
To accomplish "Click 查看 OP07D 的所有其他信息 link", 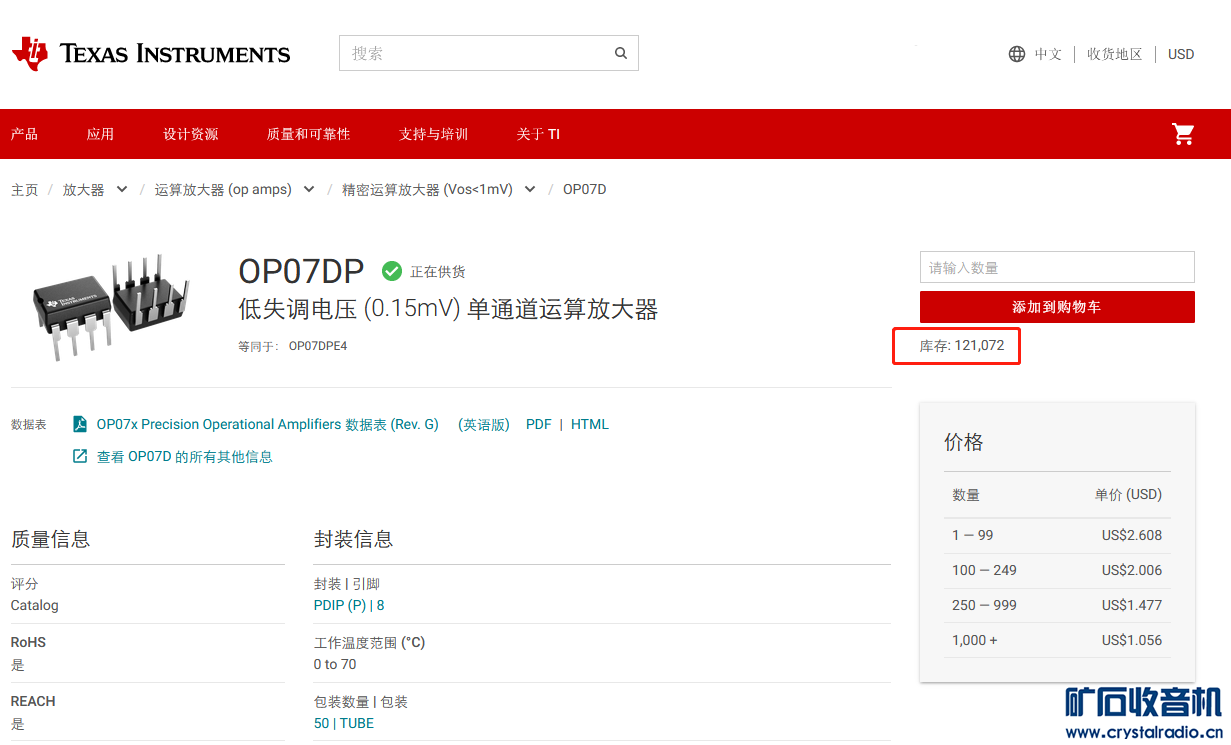I will pos(184,456).
